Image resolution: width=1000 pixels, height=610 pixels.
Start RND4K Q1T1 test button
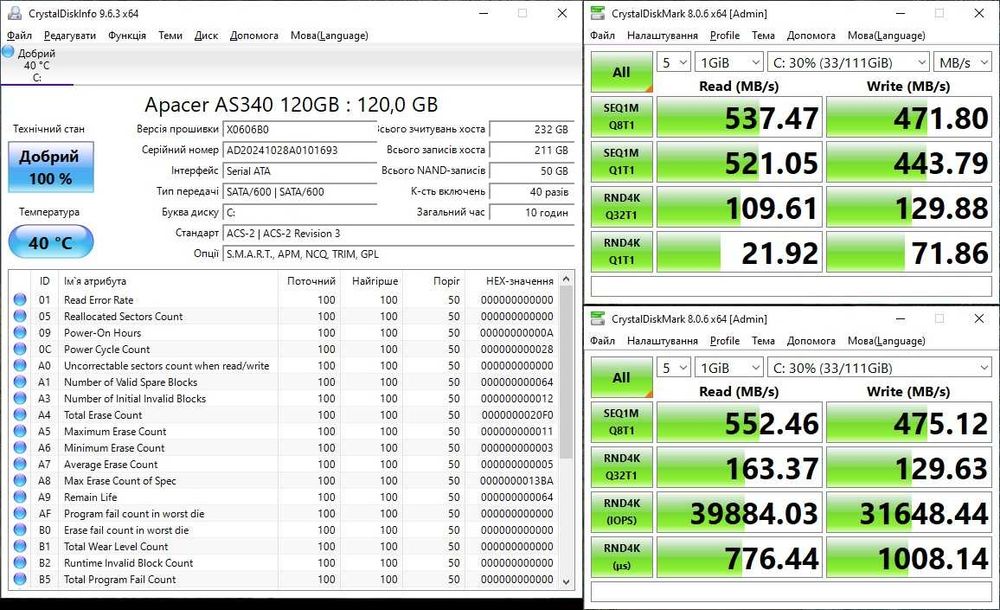click(622, 251)
